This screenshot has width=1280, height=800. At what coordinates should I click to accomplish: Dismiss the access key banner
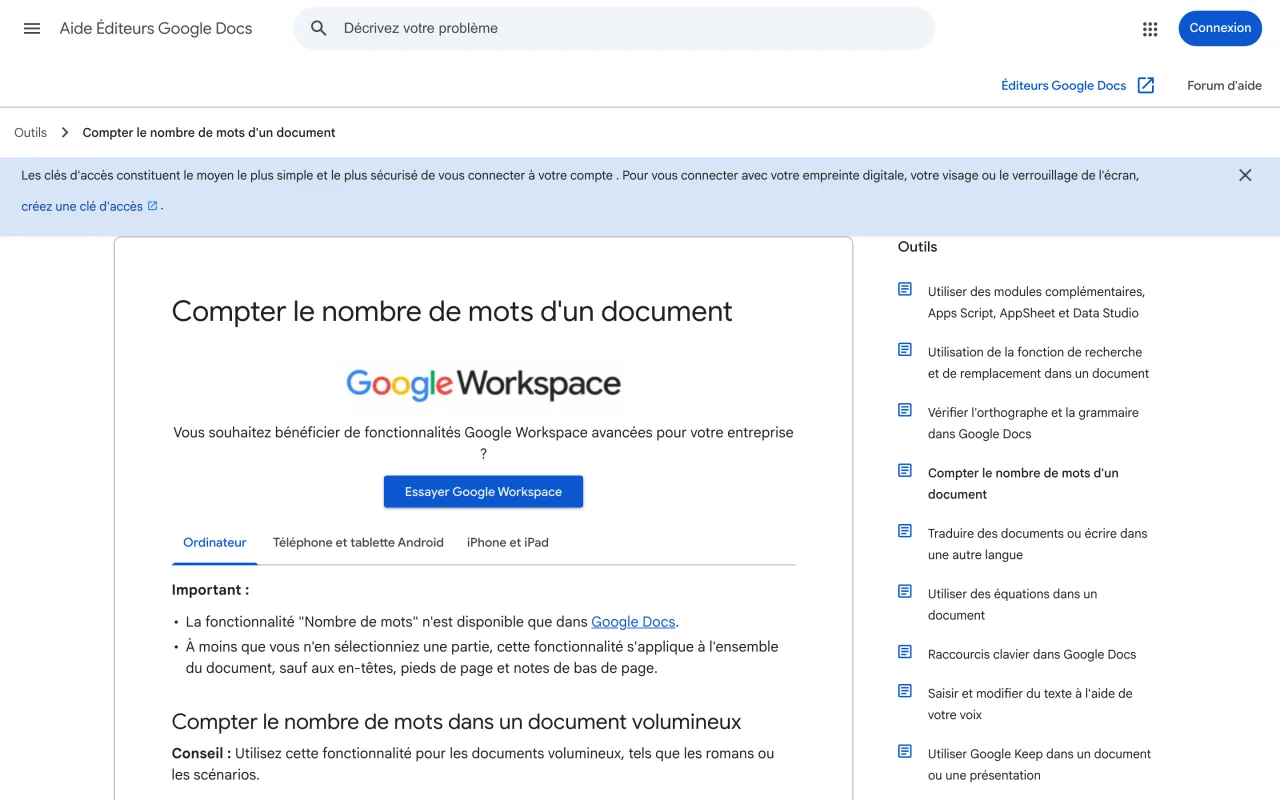[x=1245, y=175]
